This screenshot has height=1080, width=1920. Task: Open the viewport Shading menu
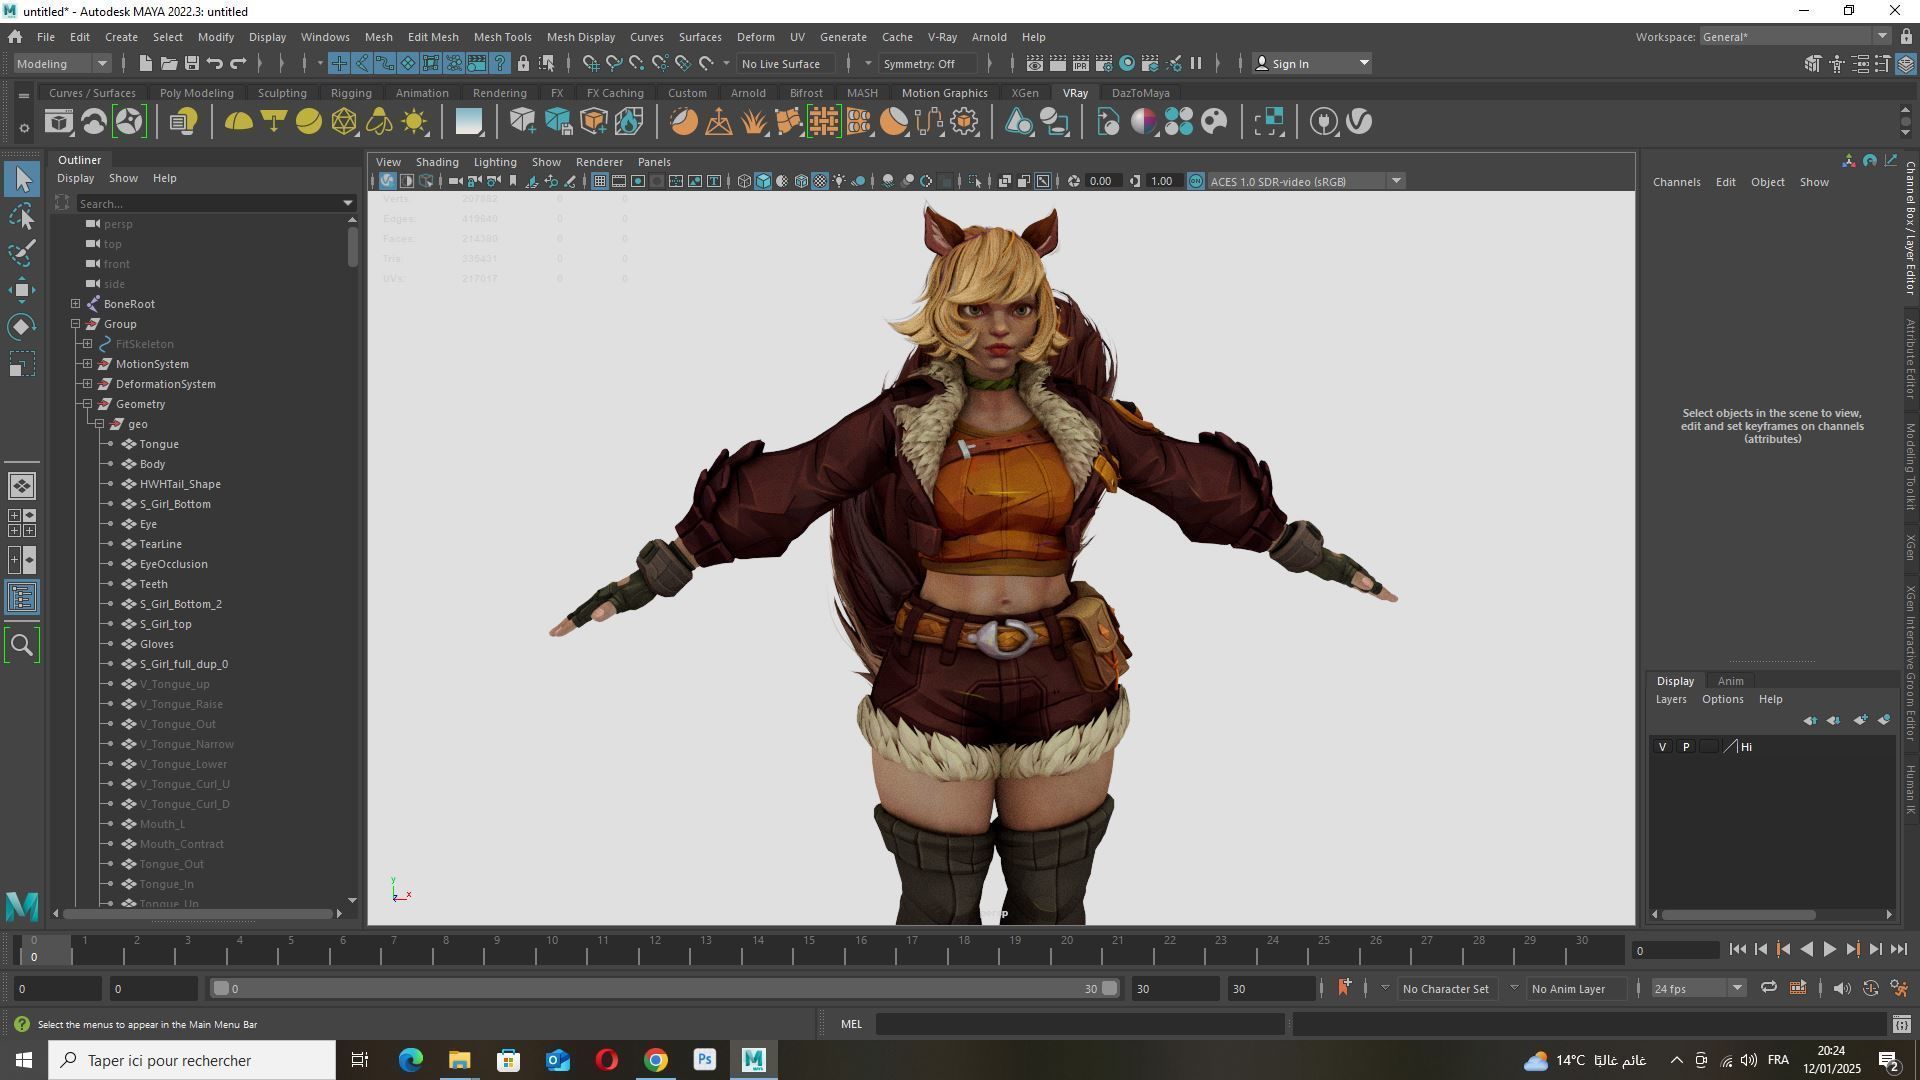[x=437, y=162]
